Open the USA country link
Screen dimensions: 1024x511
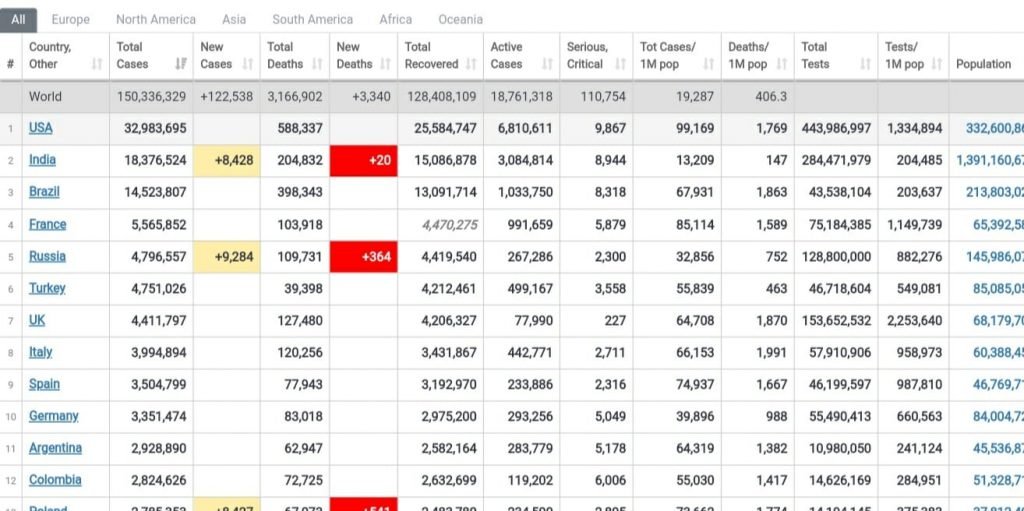point(41,128)
